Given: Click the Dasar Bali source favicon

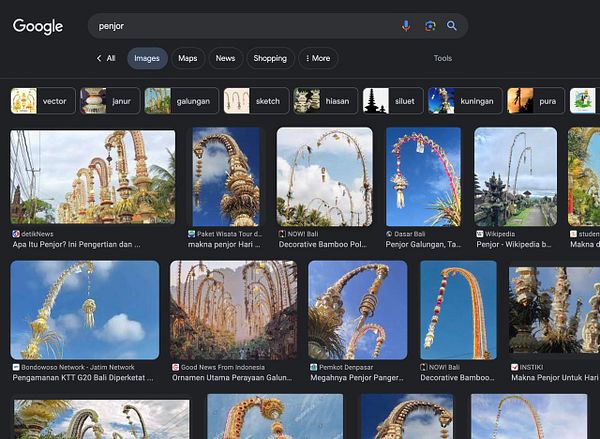Looking at the screenshot, I should (x=389, y=234).
